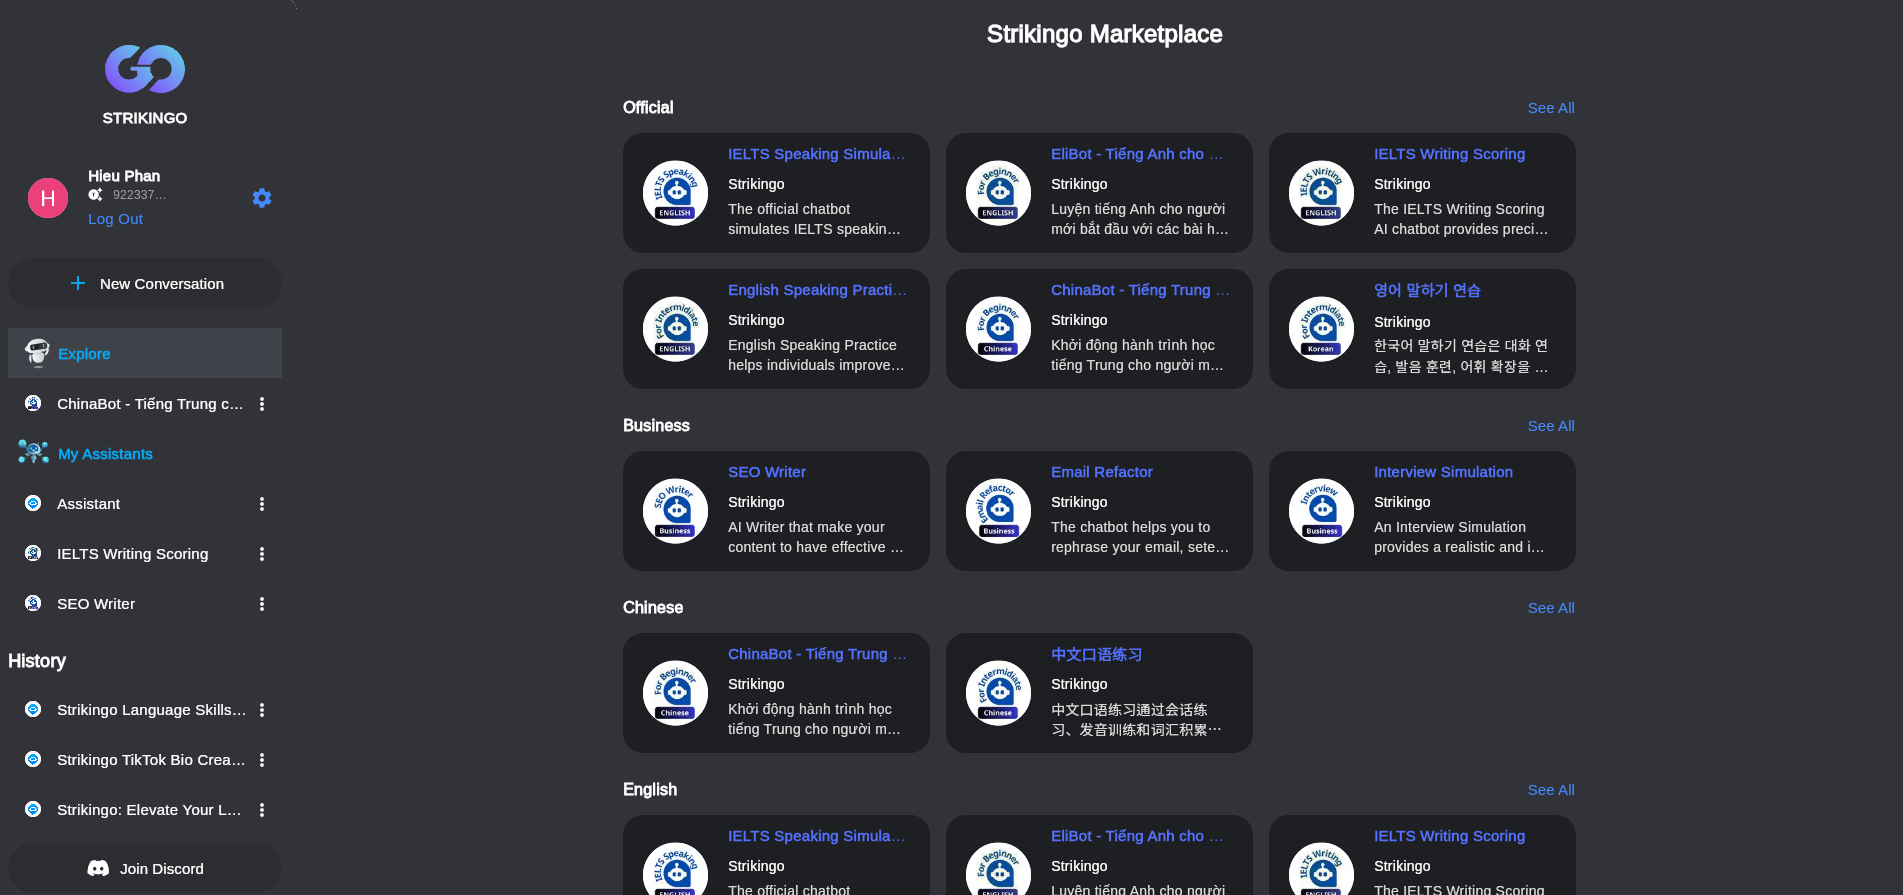Open 中文口语练习 title link

click(x=1096, y=654)
